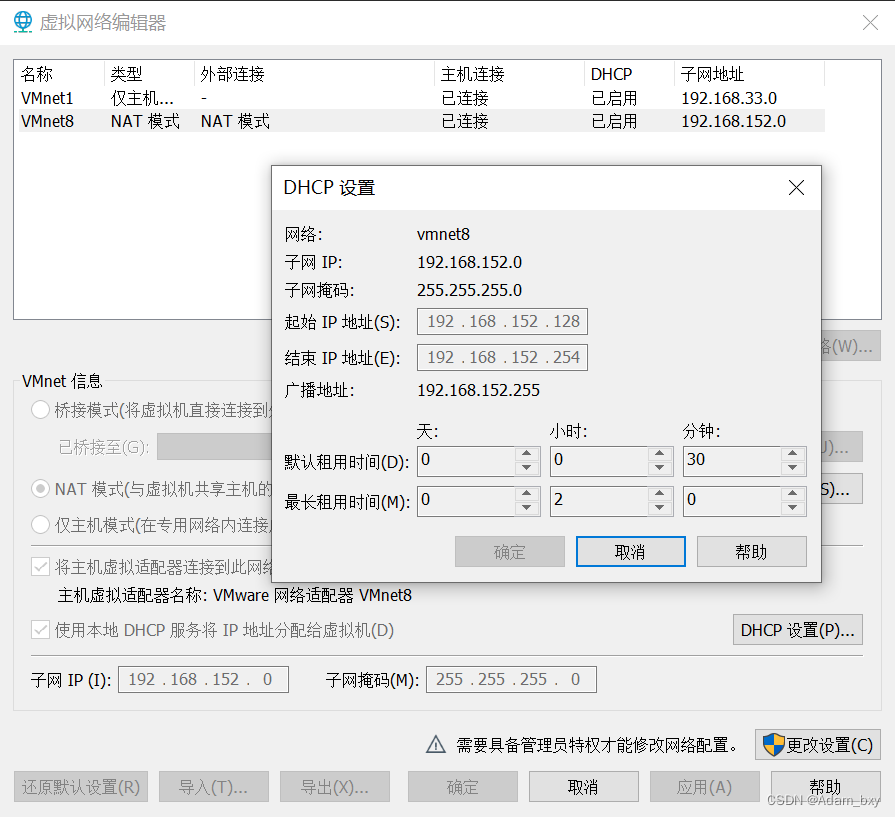Toggle 使用本地 DHCP 服务 checkbox

pos(41,630)
